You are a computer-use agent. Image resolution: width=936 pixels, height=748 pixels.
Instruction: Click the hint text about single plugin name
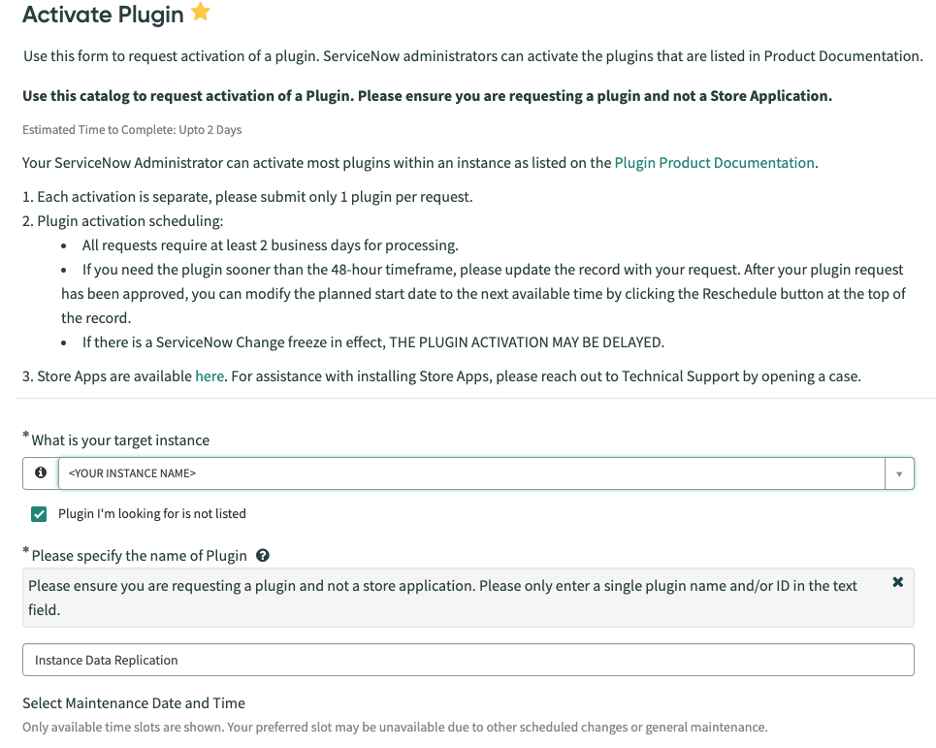(x=443, y=598)
